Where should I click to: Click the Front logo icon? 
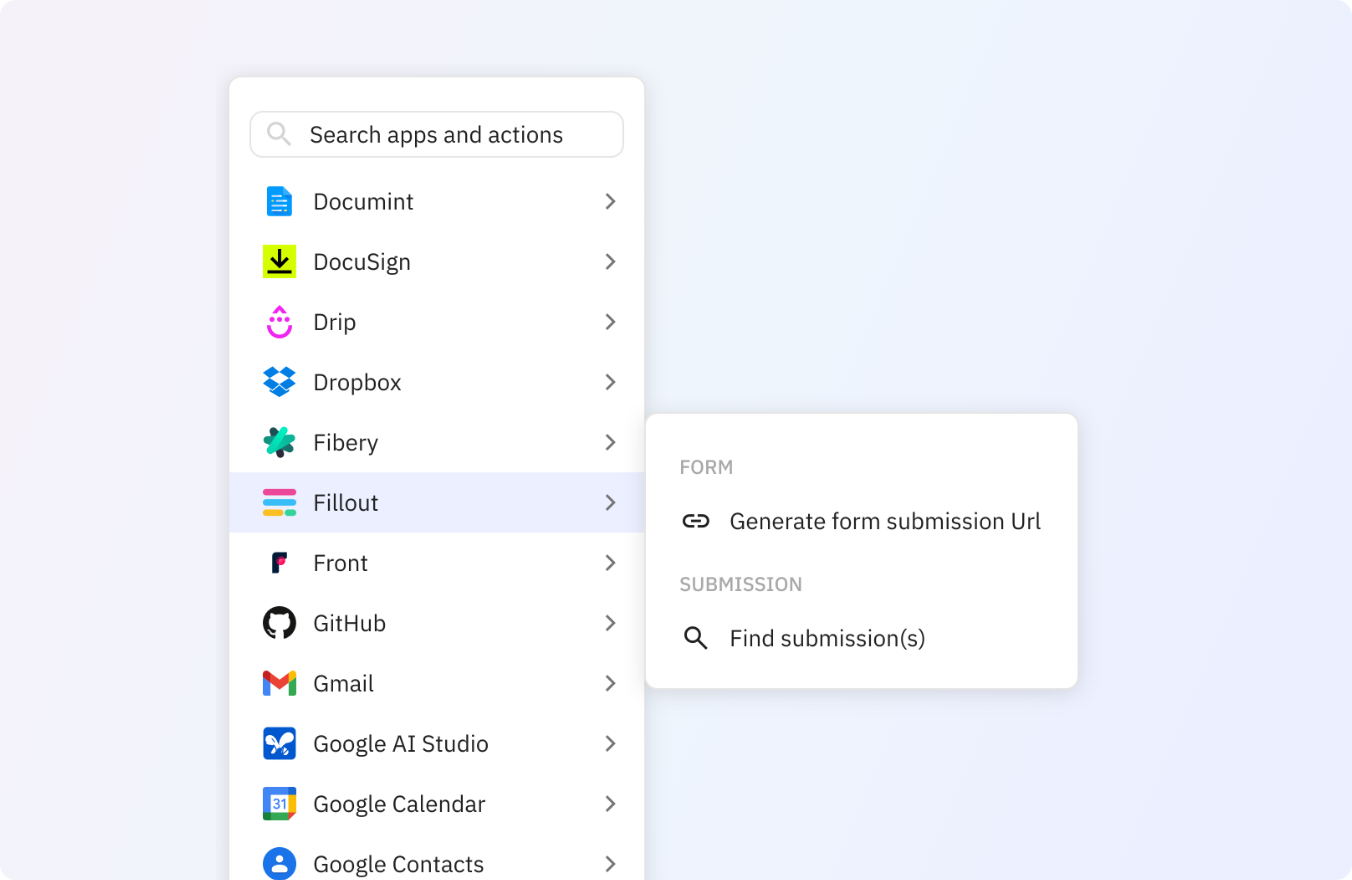coord(279,562)
